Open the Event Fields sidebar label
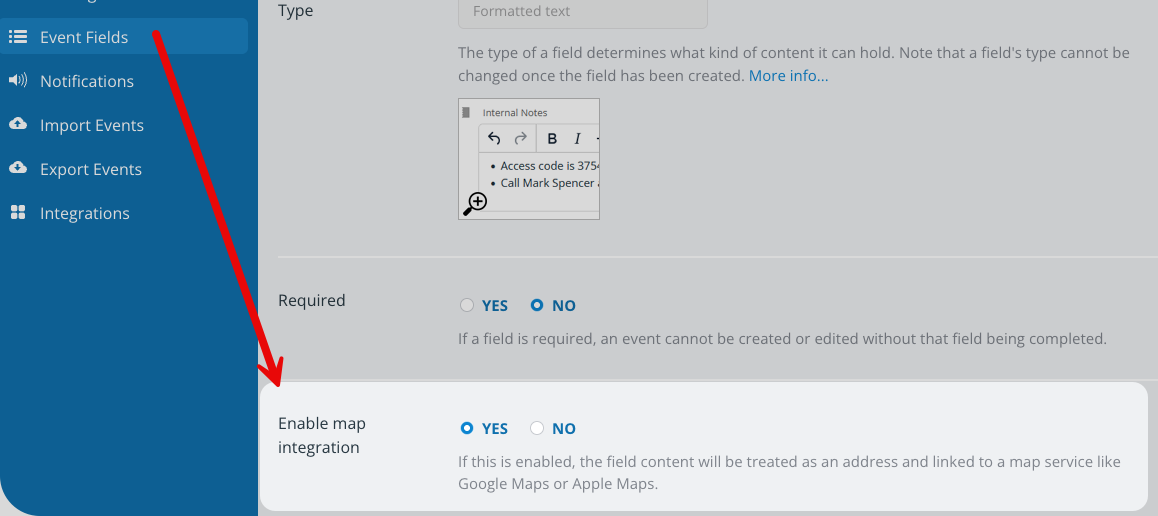The width and height of the screenshot is (1158, 516). pyautogui.click(x=84, y=37)
